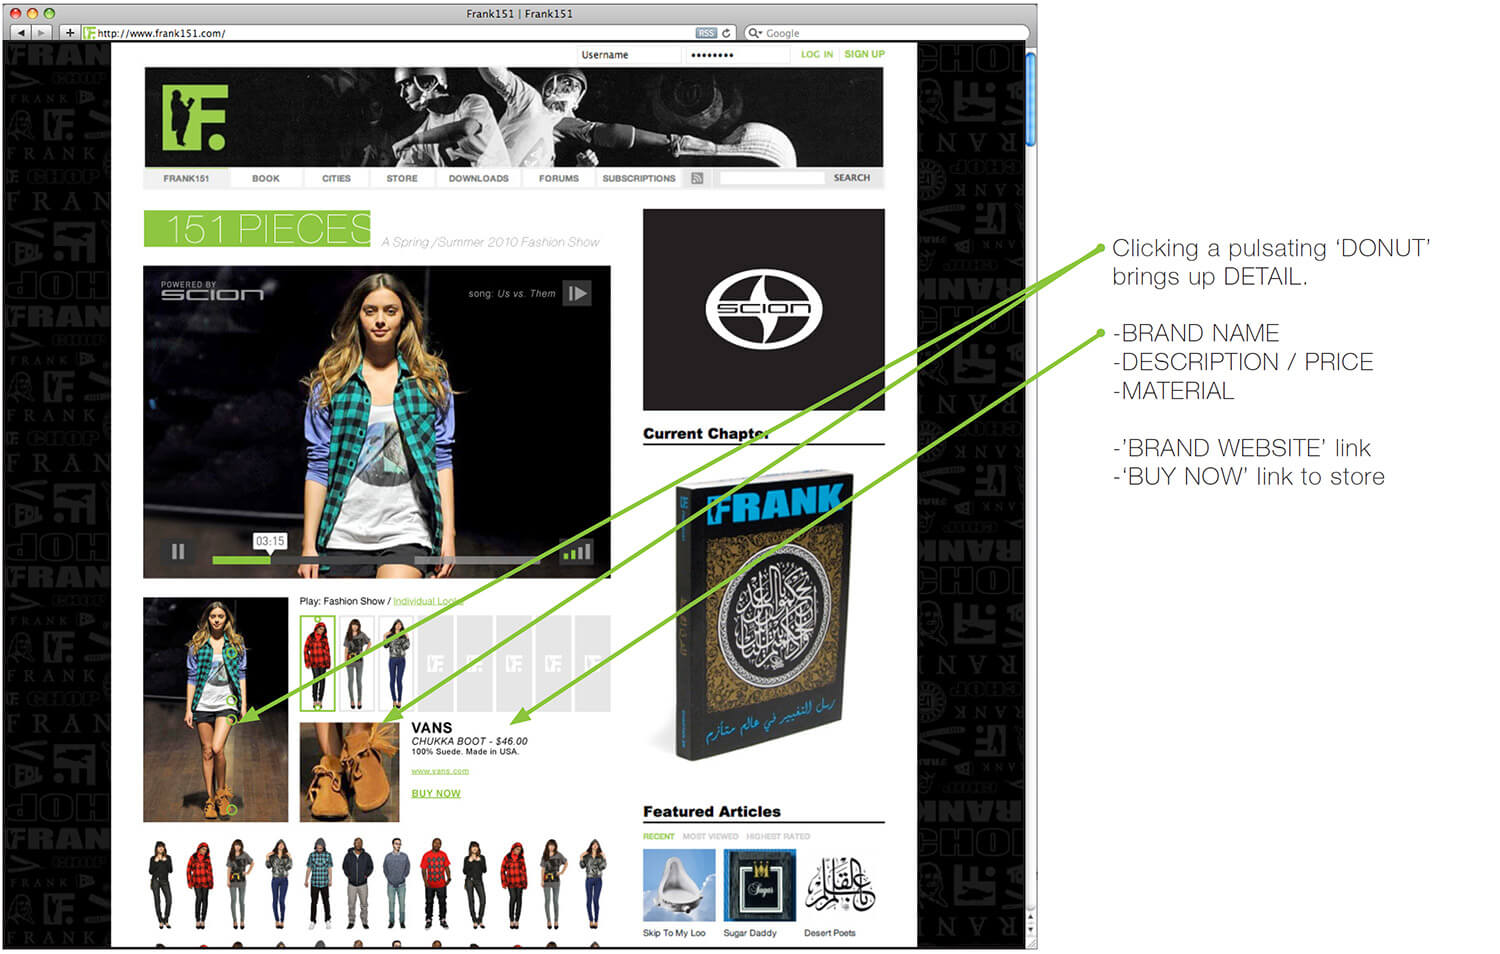Image resolution: width=1500 pixels, height=954 pixels.
Task: Click the 'song: Us vs. Them' label
Action: tap(512, 293)
